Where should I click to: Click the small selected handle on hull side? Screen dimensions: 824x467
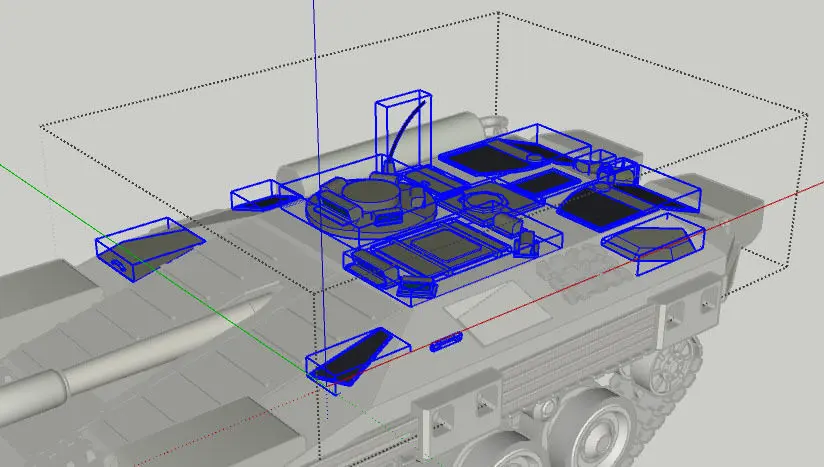[446, 341]
